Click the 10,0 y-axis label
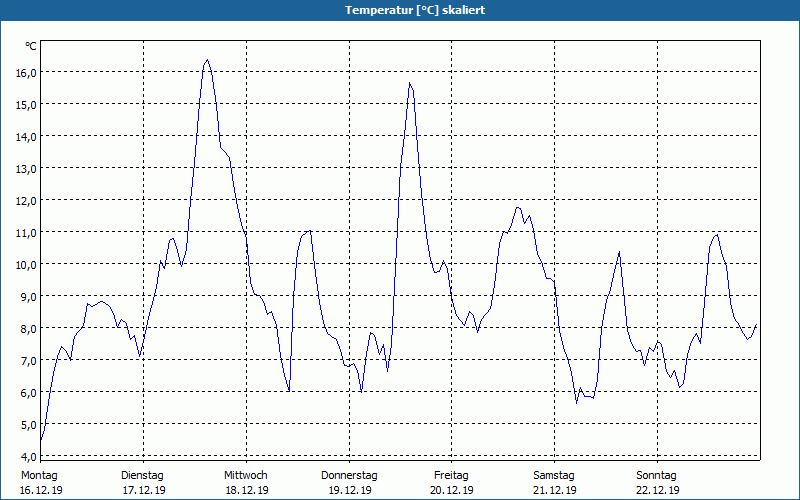Image resolution: width=800 pixels, height=500 pixels. (26, 265)
